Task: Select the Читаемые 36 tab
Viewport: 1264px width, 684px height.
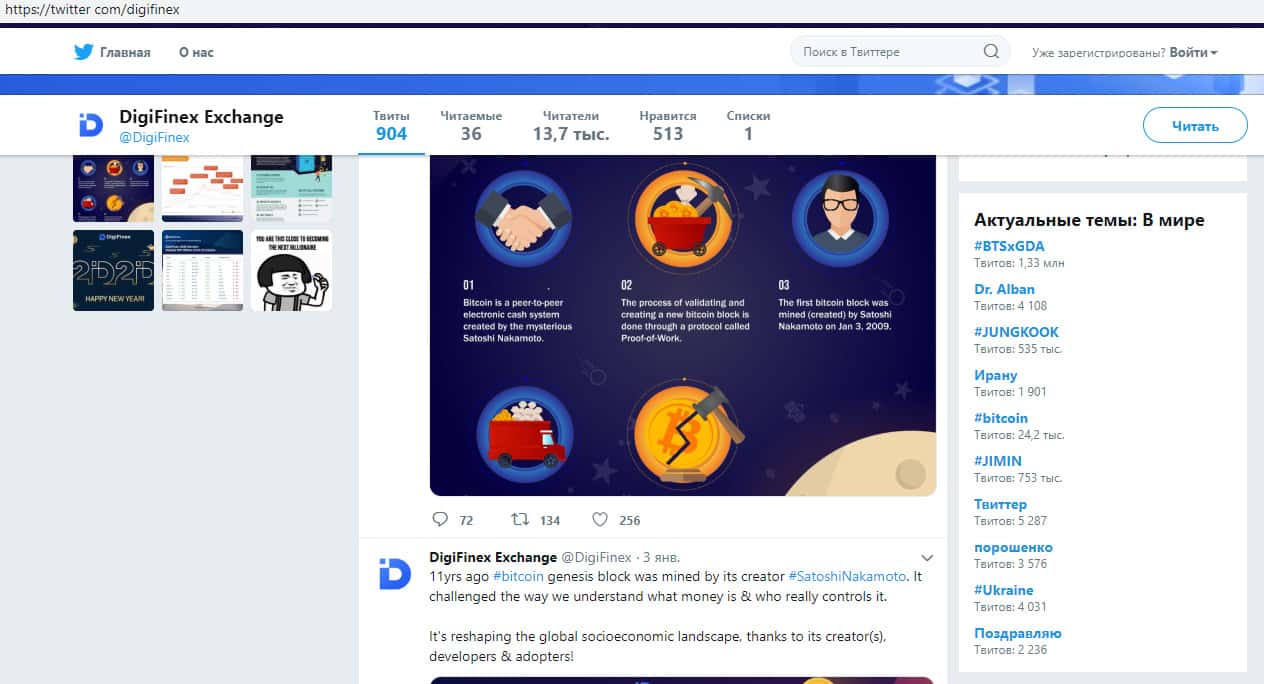Action: (471, 125)
